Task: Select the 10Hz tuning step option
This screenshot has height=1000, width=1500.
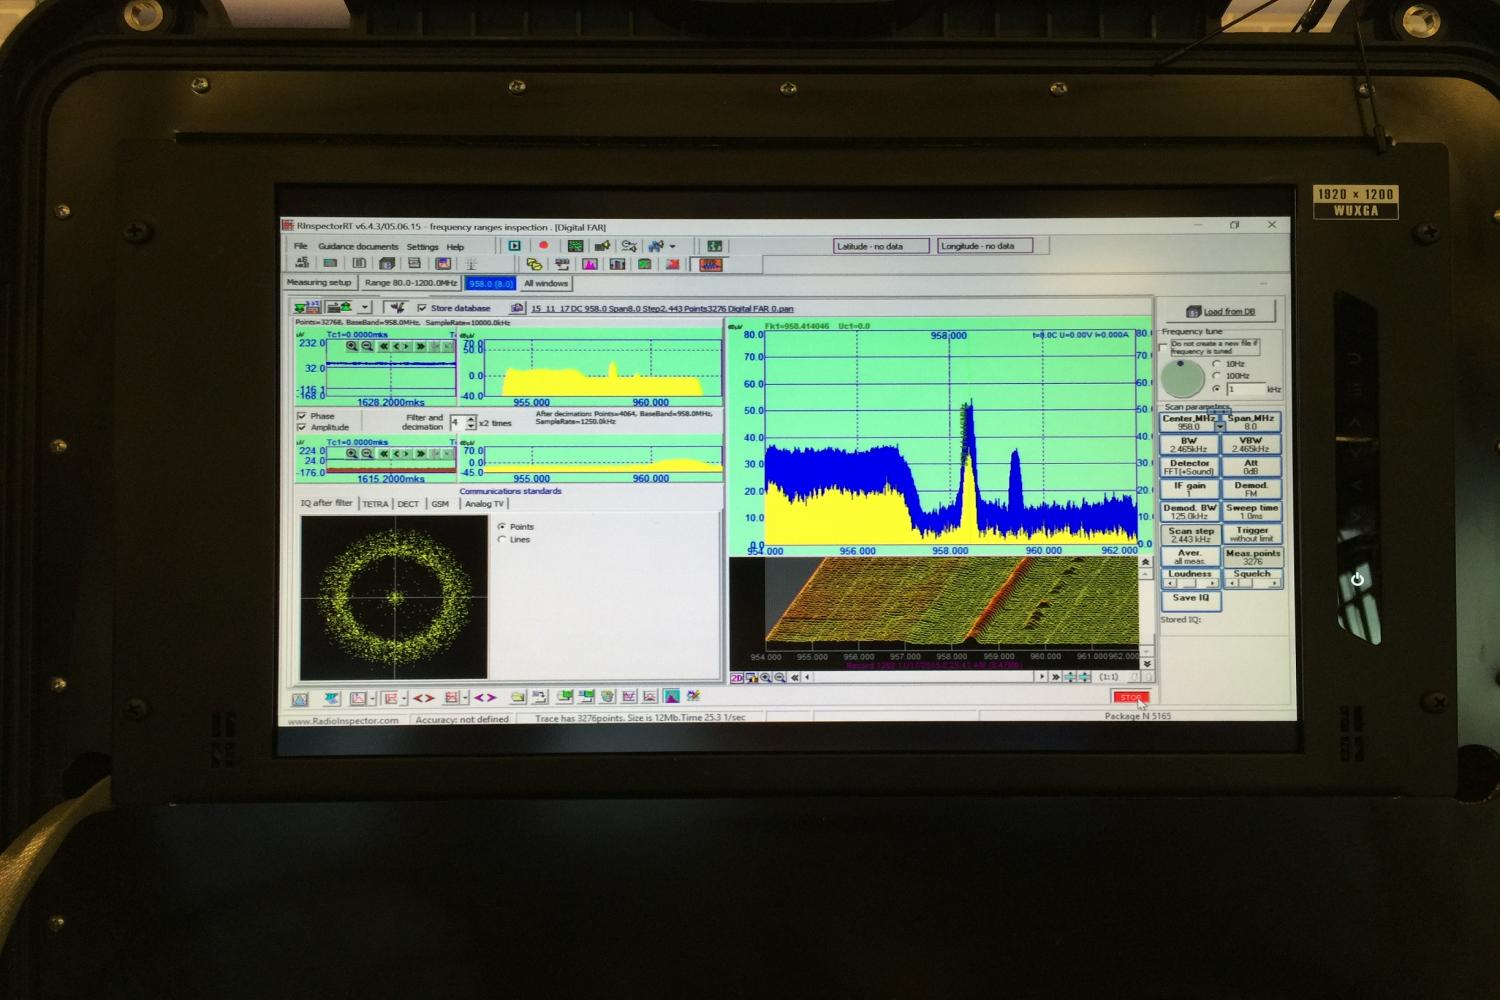Action: [1216, 364]
